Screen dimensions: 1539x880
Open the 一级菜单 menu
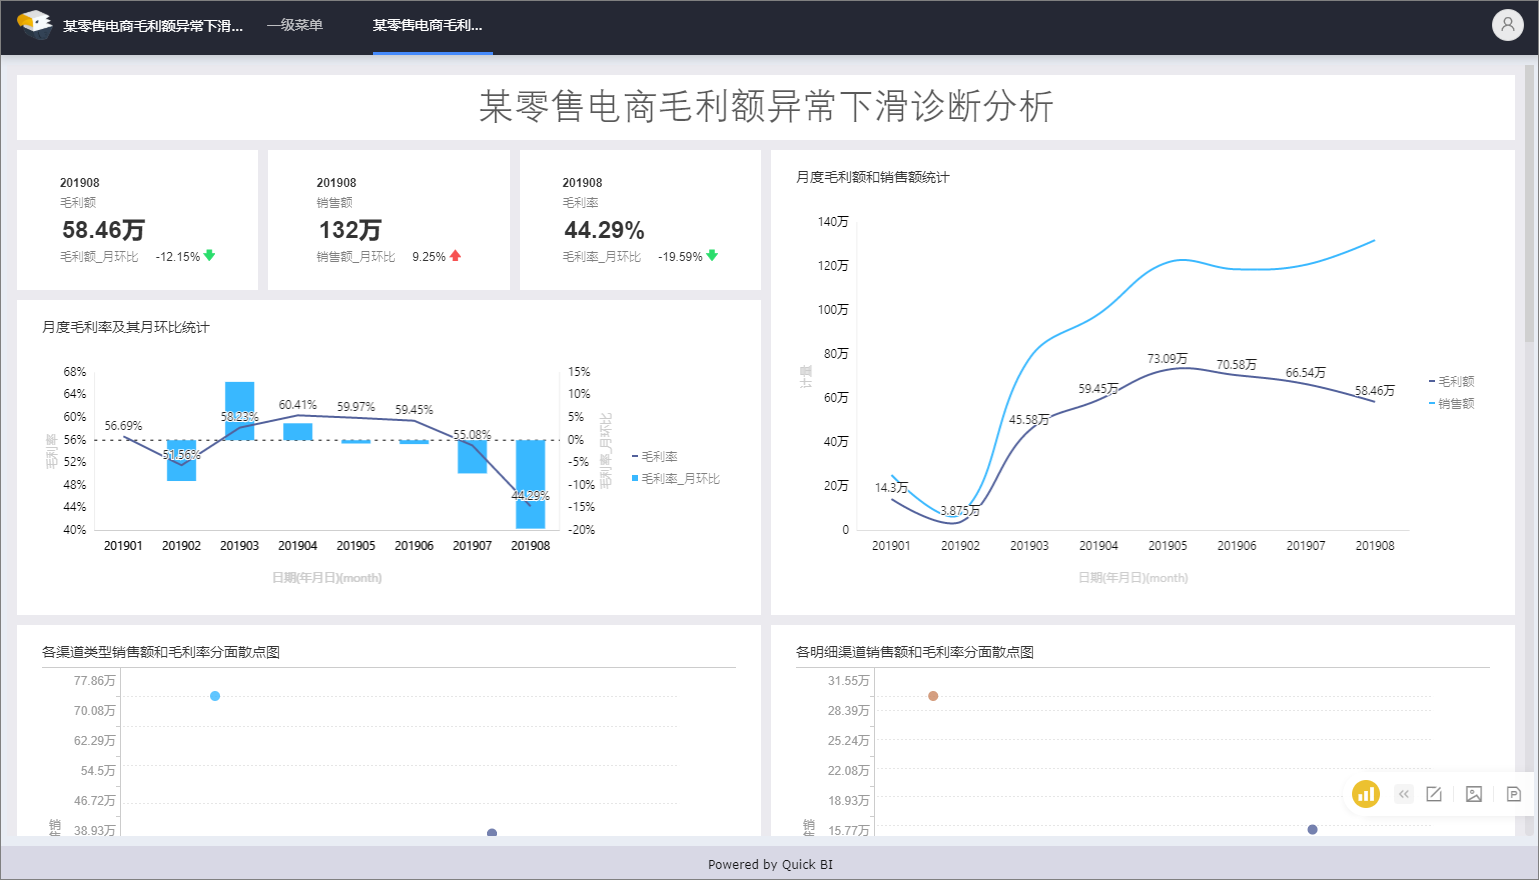point(295,25)
